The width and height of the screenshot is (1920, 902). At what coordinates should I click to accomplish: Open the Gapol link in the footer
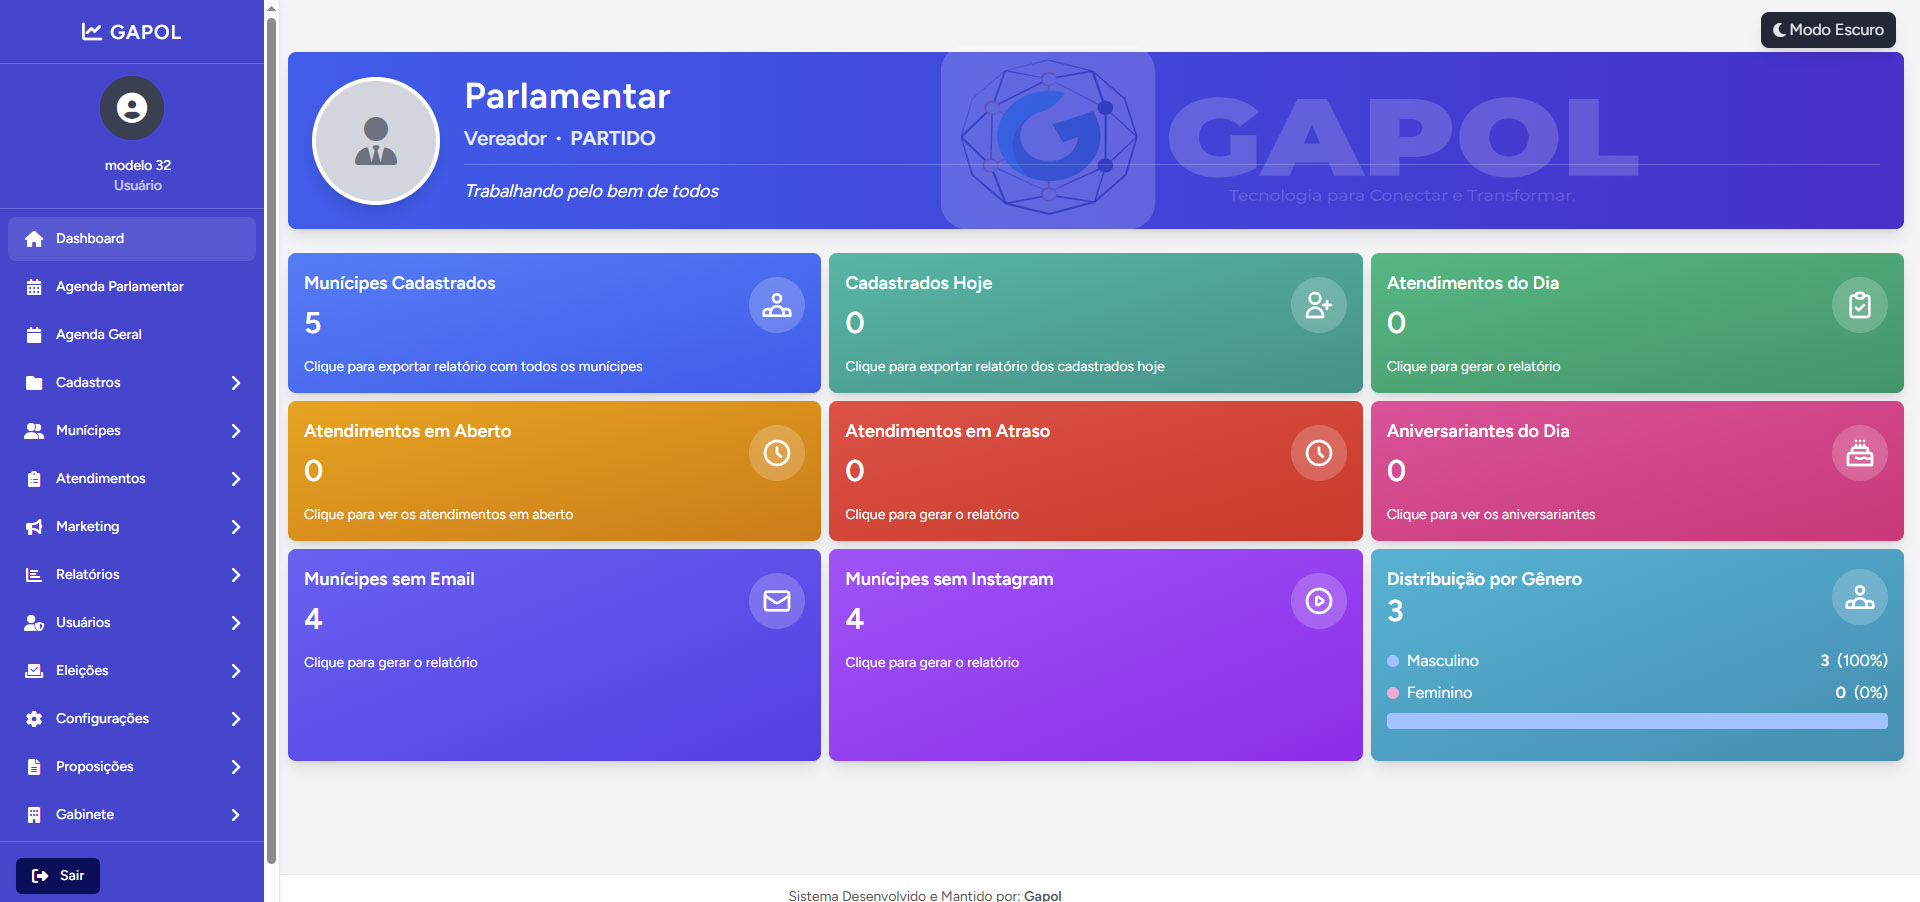tap(1042, 895)
